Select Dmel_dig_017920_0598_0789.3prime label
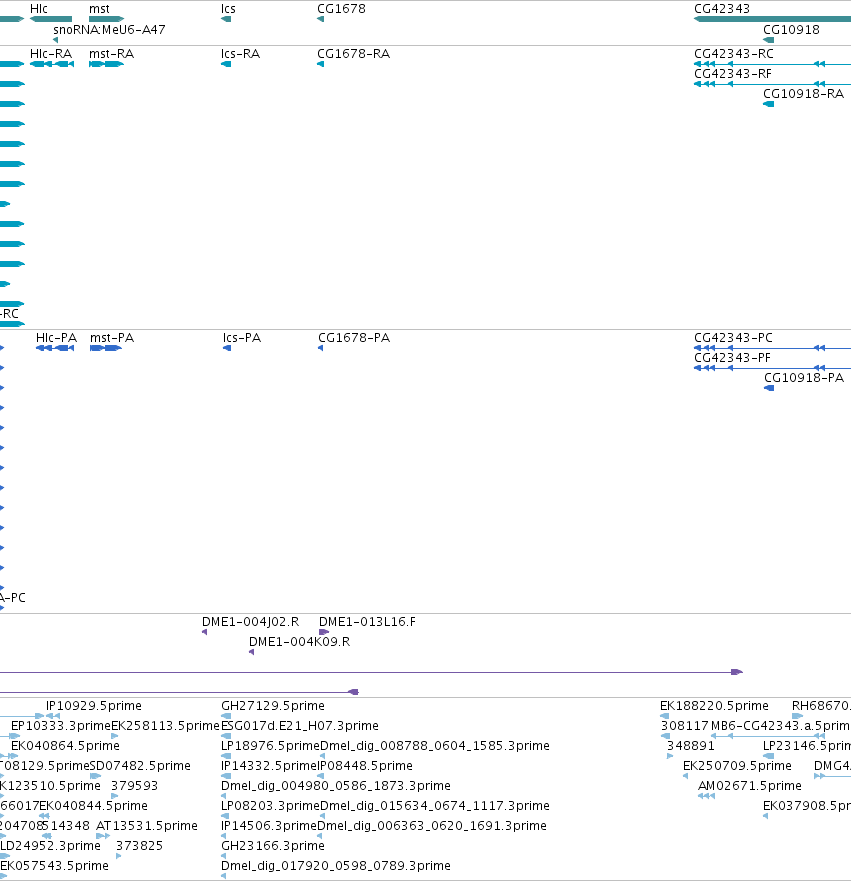Image resolution: width=851 pixels, height=881 pixels. click(x=336, y=866)
